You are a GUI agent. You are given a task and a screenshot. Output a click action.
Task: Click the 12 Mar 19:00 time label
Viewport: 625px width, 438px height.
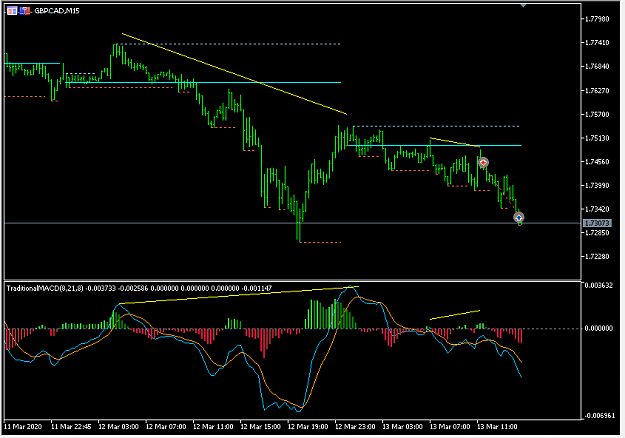click(308, 426)
